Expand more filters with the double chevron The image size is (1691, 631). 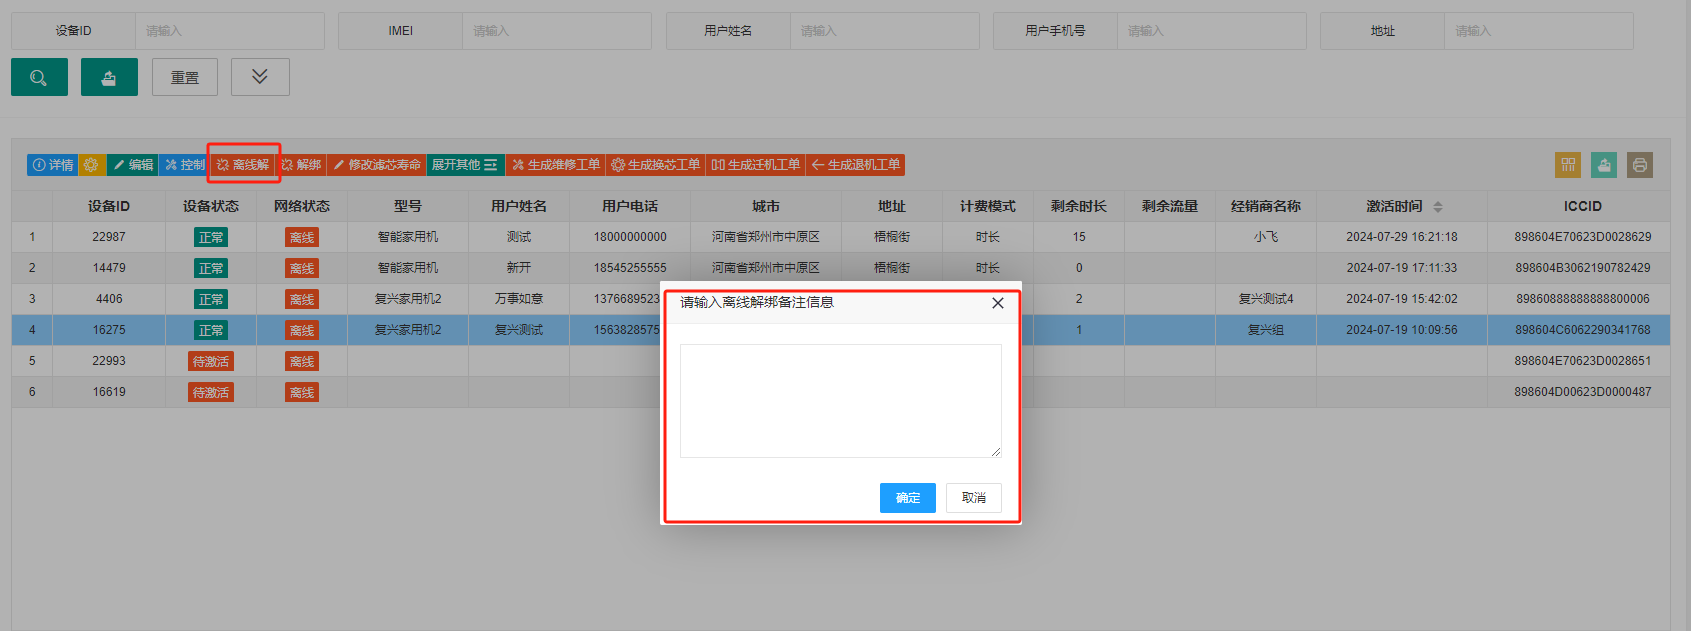pyautogui.click(x=260, y=77)
